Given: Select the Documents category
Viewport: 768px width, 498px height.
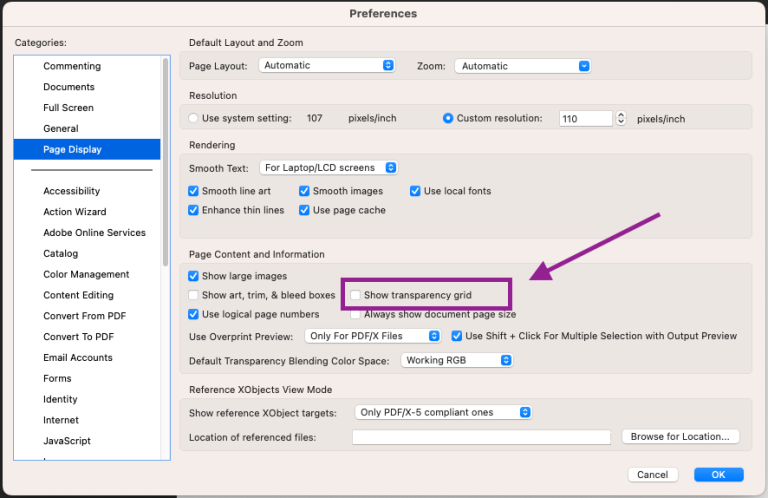Looking at the screenshot, I should (x=69, y=87).
